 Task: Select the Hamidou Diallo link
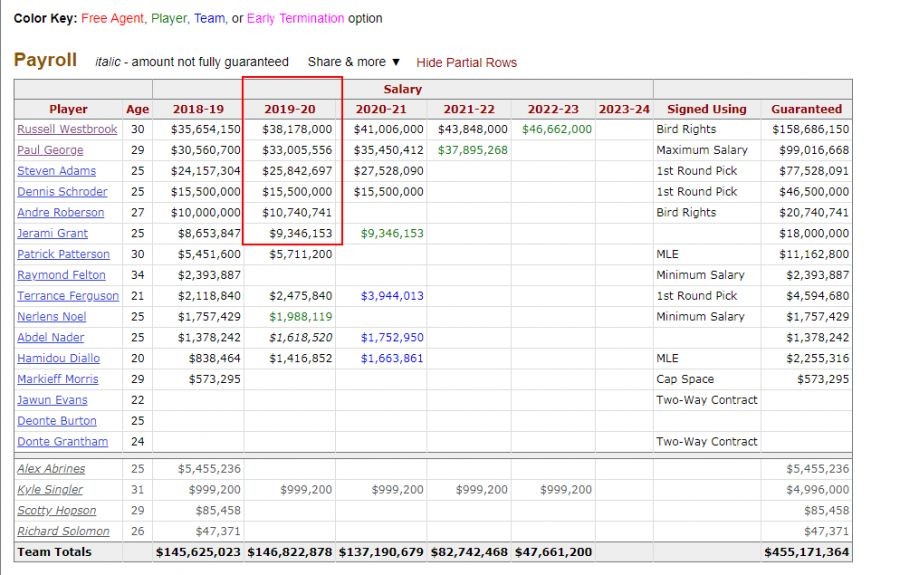(59, 358)
